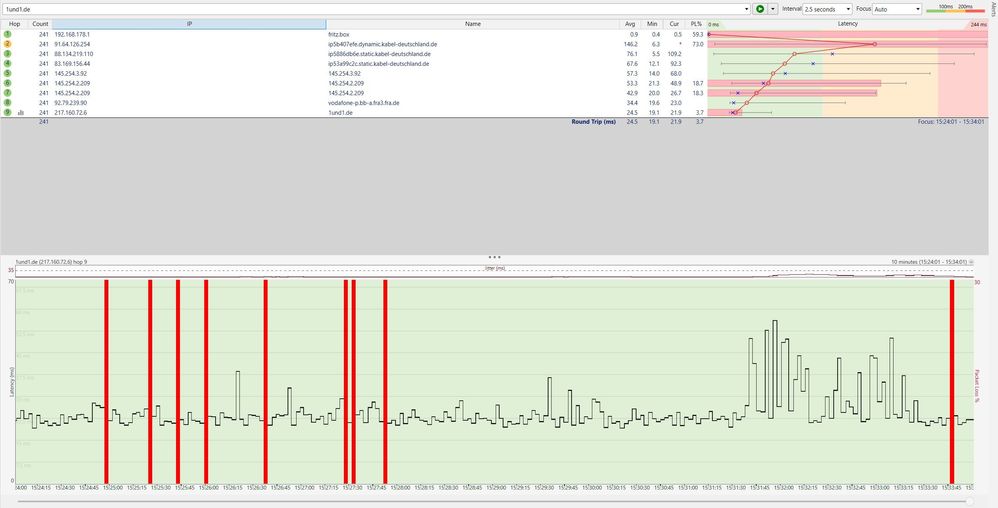The width and height of the screenshot is (998, 508).
Task: Click the Avg column header
Action: pyautogui.click(x=630, y=22)
